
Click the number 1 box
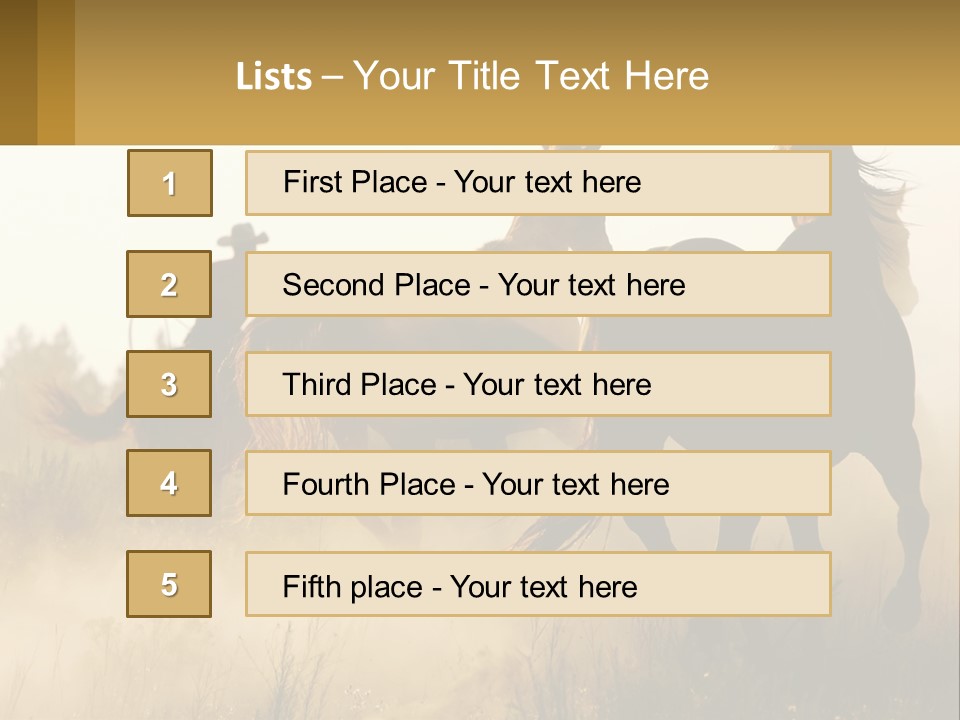coord(170,183)
